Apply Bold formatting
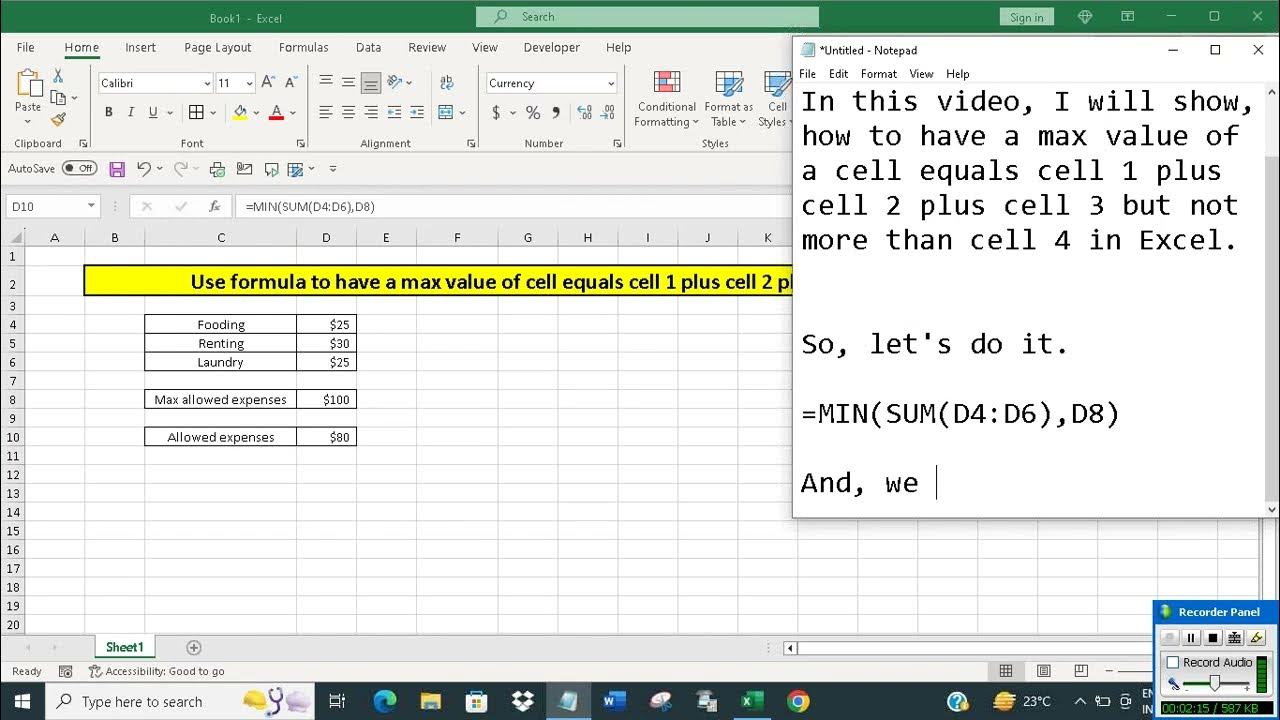The width and height of the screenshot is (1280, 720). (x=107, y=113)
